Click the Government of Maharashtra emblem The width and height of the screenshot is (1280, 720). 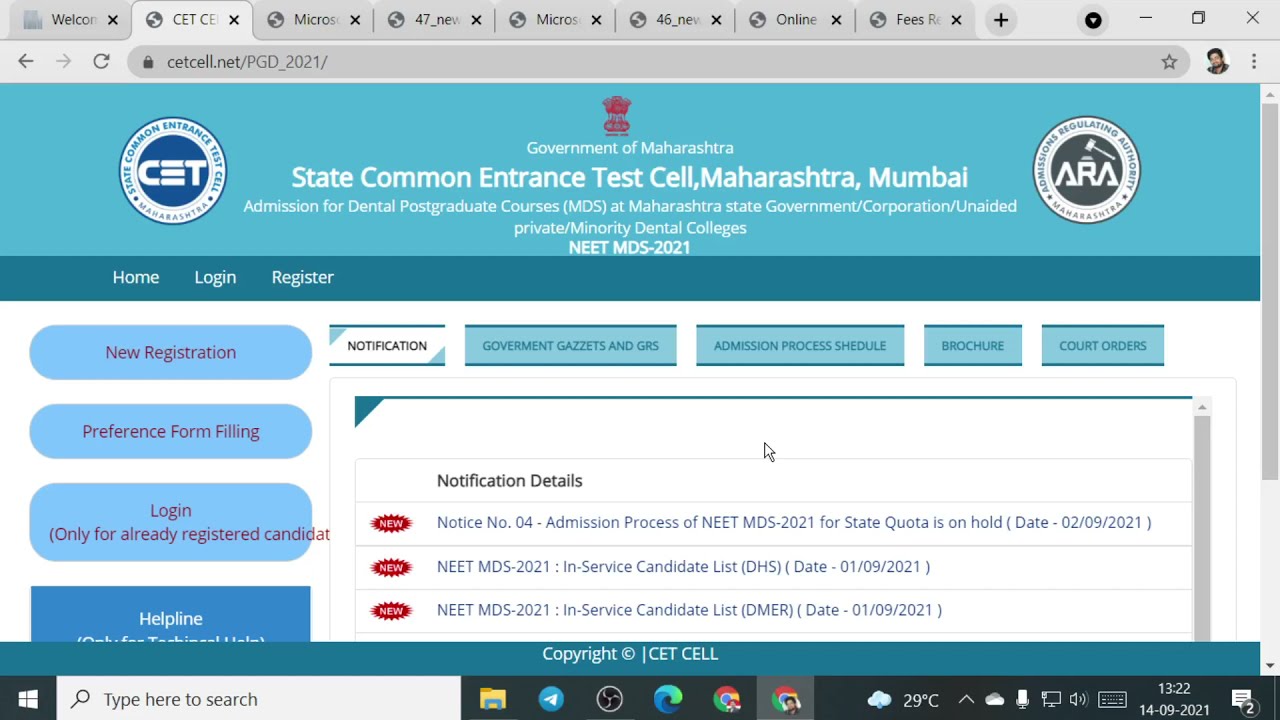click(x=617, y=115)
